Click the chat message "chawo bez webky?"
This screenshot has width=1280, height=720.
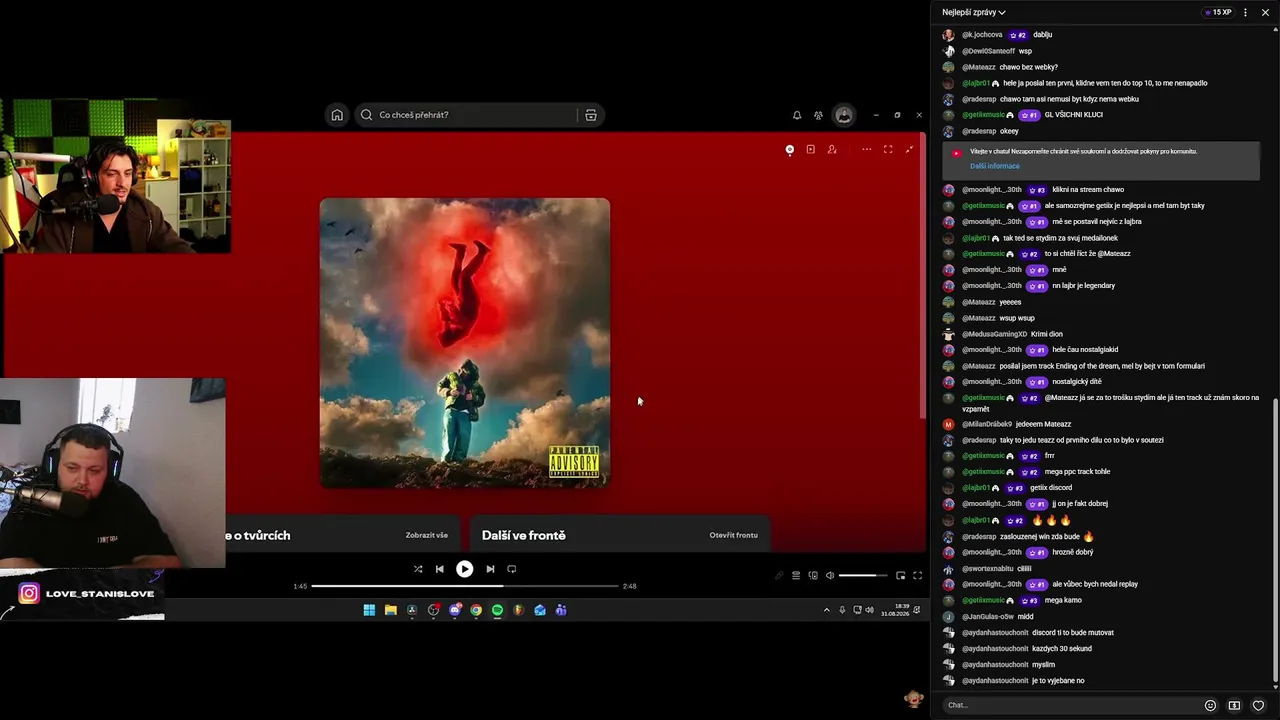tap(1028, 67)
